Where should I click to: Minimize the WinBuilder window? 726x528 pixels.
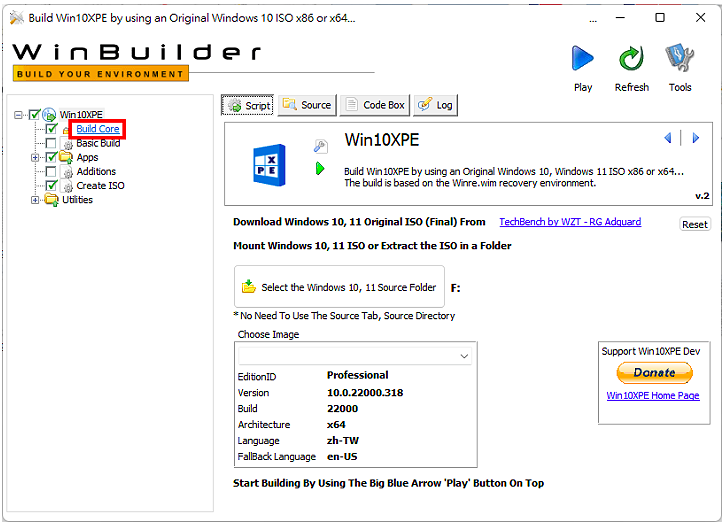pos(620,18)
